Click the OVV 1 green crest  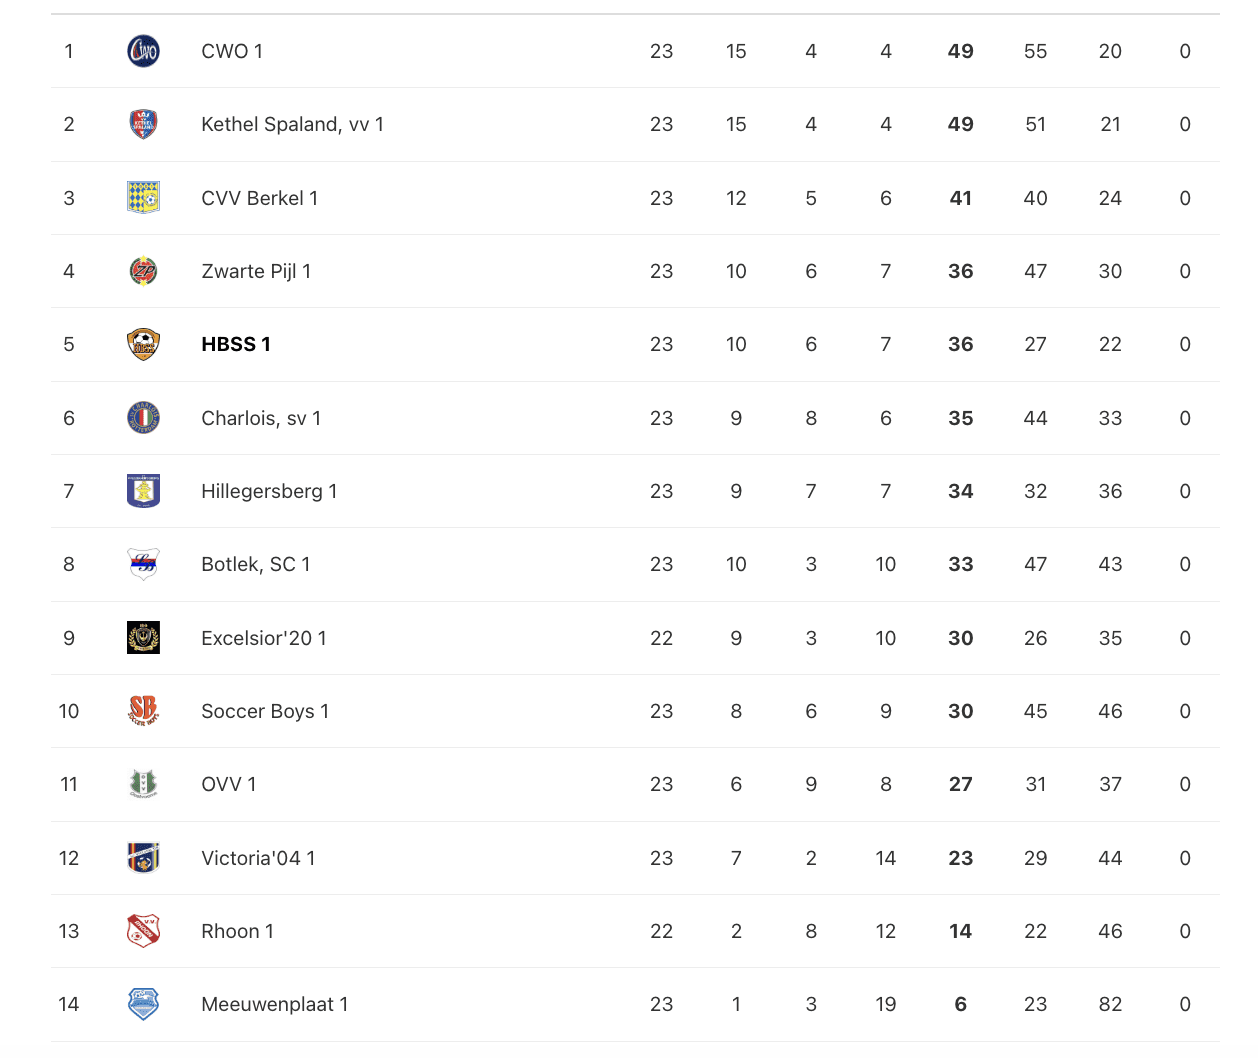click(x=143, y=784)
